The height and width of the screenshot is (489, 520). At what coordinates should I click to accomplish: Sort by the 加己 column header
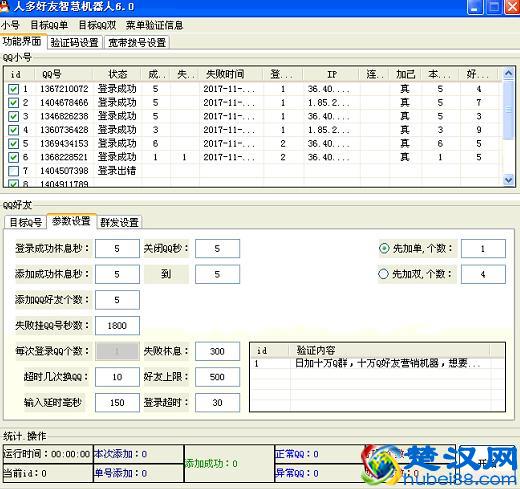405,74
